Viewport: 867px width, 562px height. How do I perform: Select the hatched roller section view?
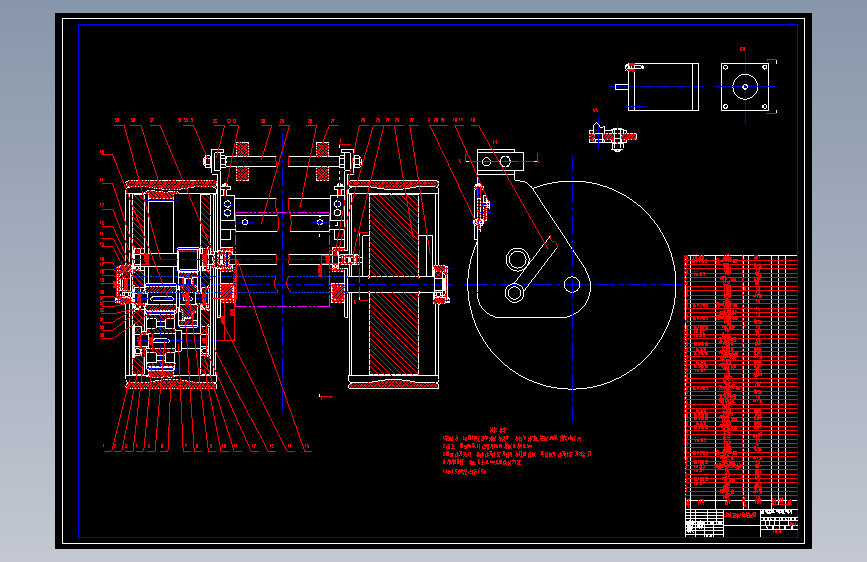coord(394,284)
